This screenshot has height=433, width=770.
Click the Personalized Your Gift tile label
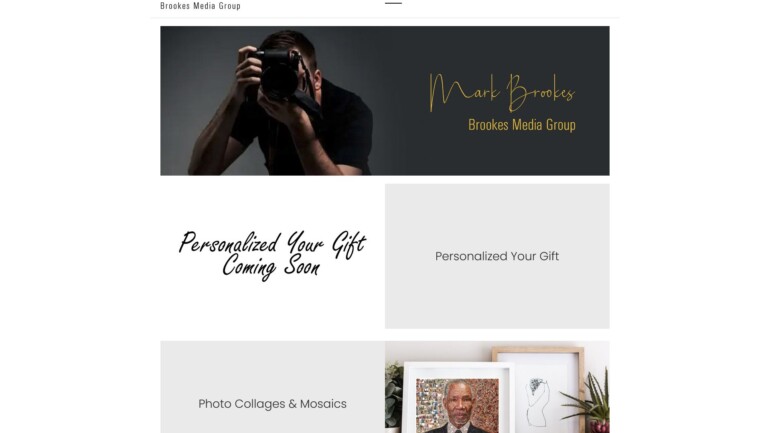pos(497,256)
